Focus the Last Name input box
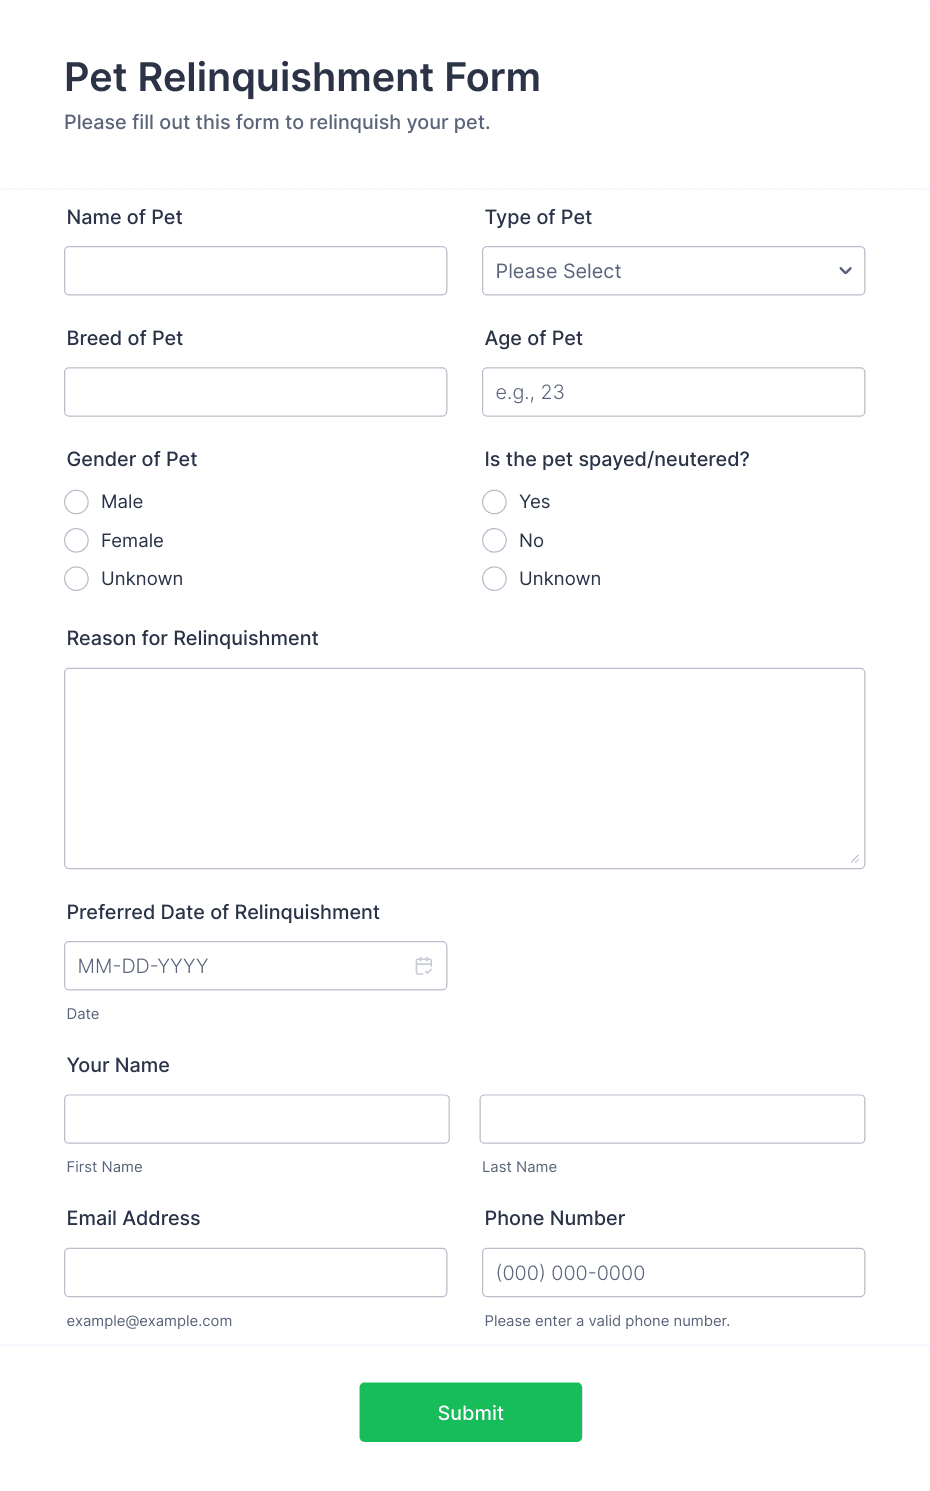The height and width of the screenshot is (1491, 930). (672, 1119)
